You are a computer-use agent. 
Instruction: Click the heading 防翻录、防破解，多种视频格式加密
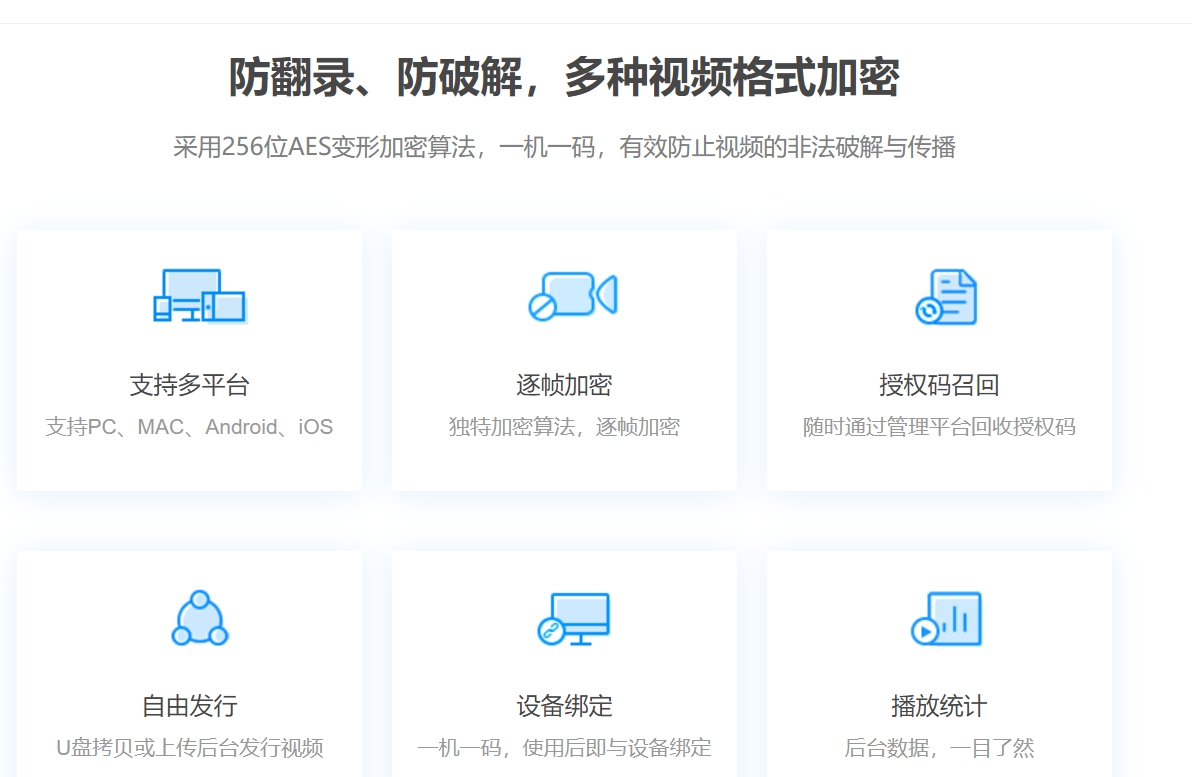(x=564, y=78)
